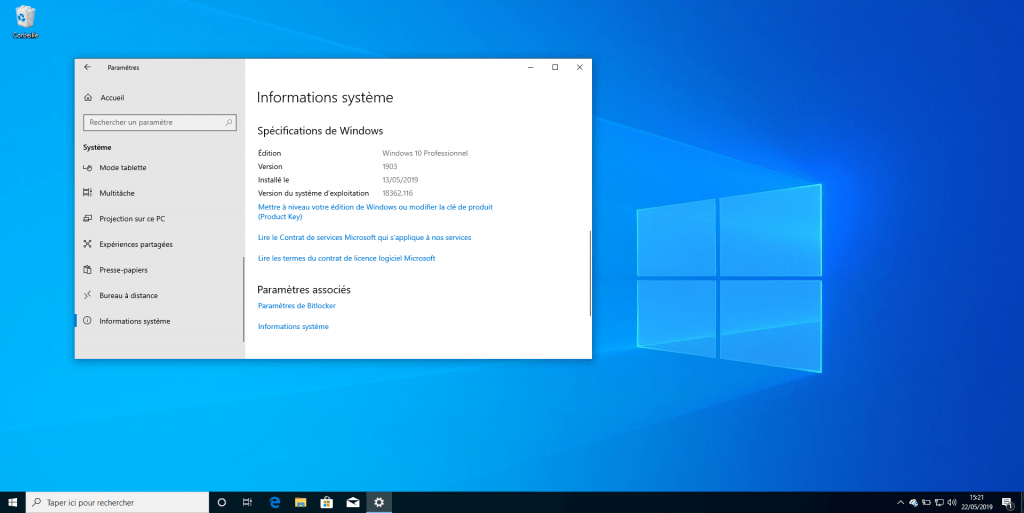Show hidden system tray icons

click(901, 503)
